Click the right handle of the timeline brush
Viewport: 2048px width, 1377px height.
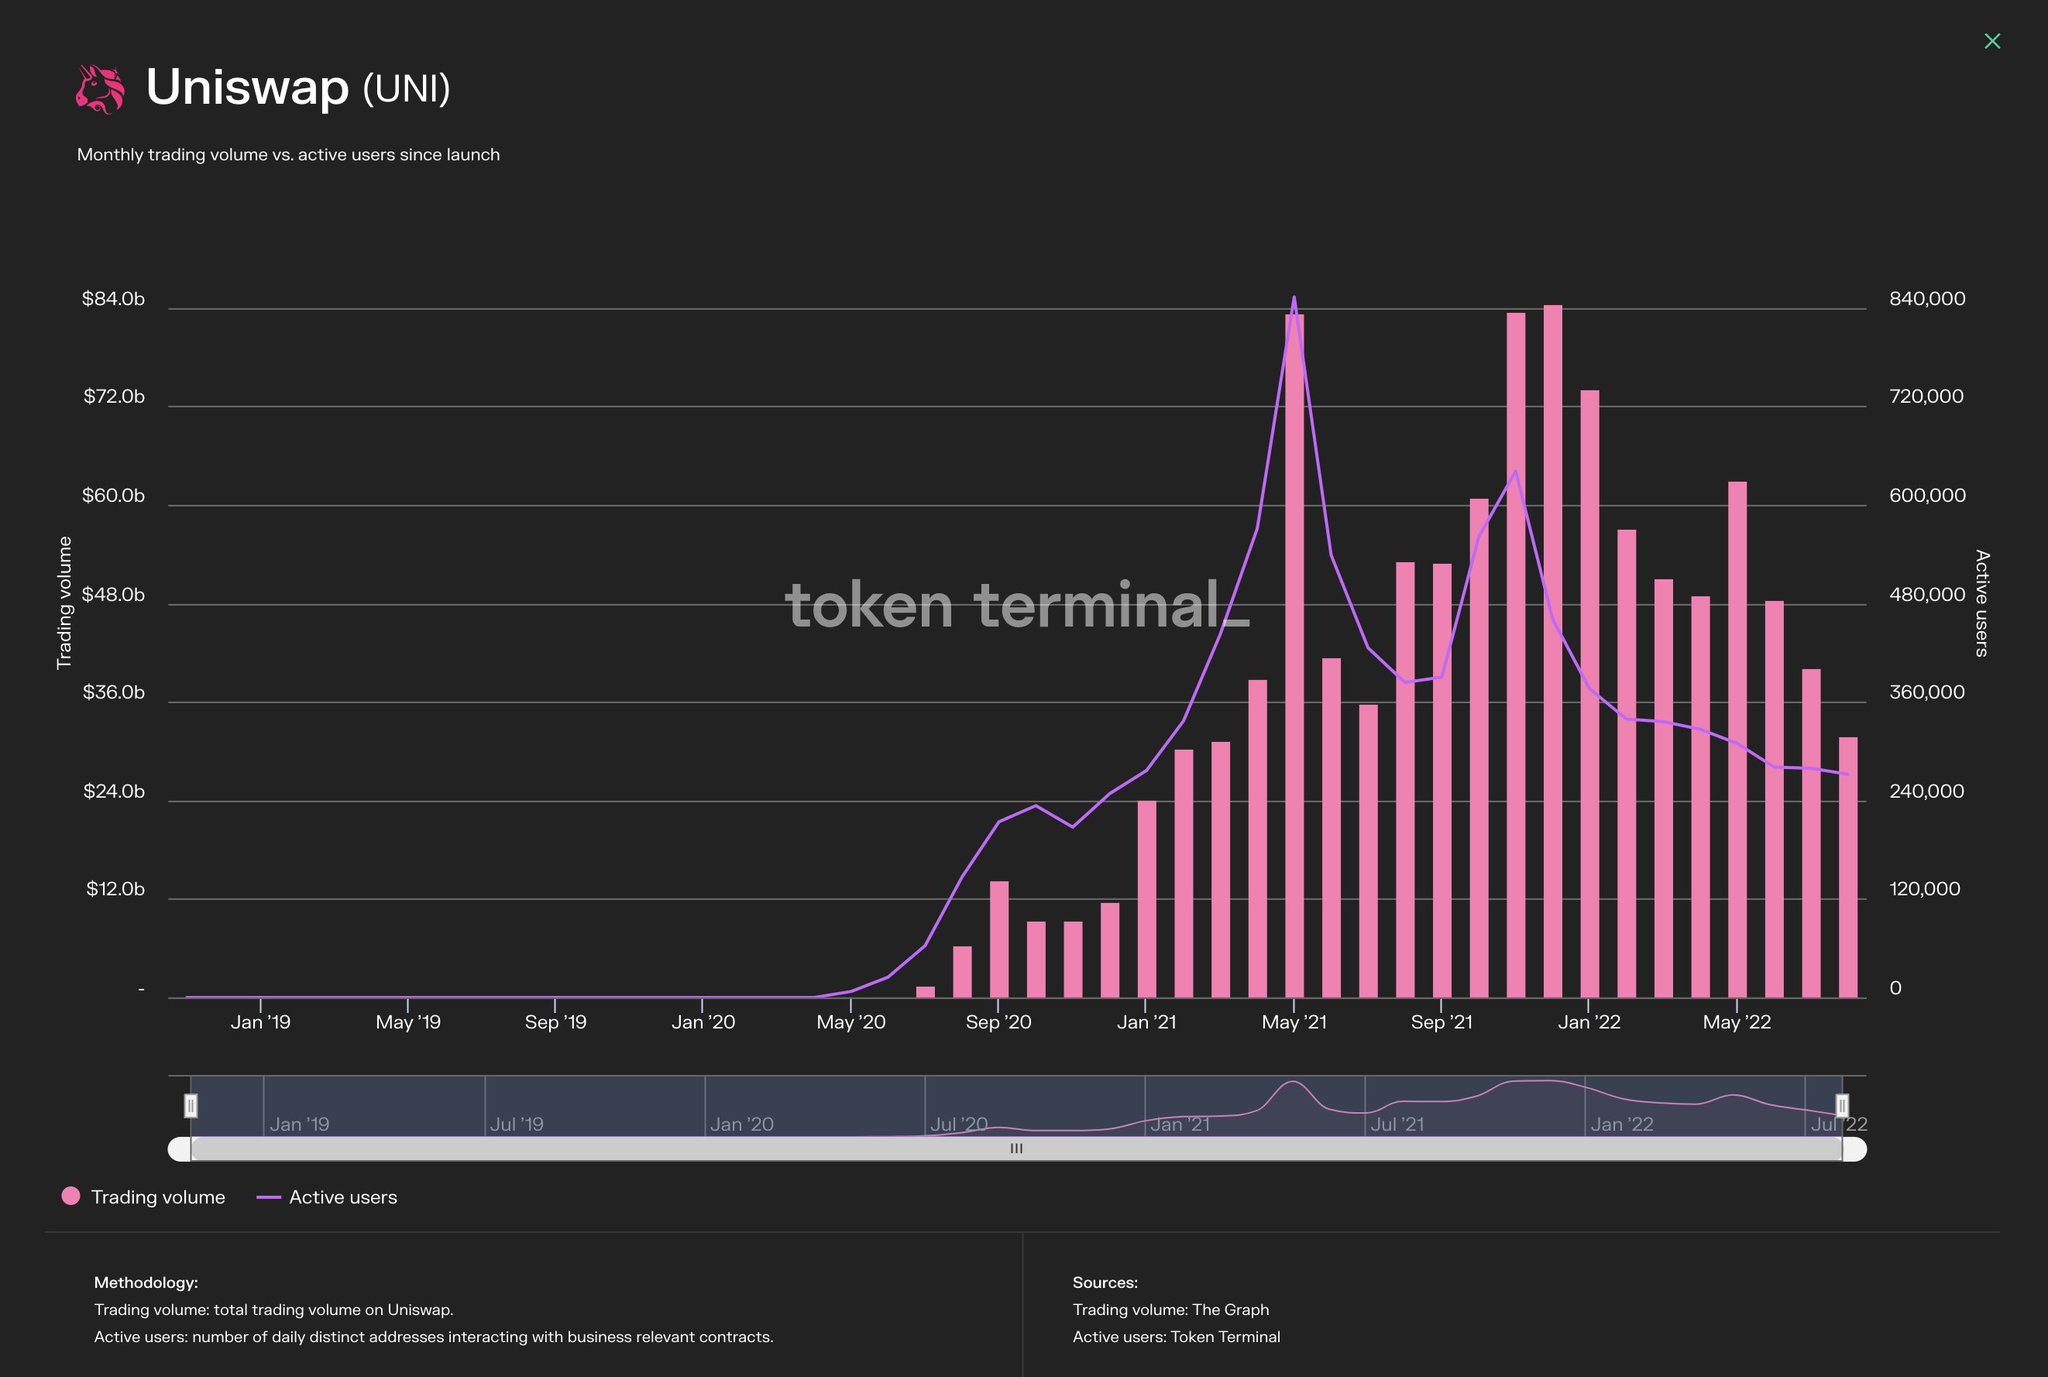(1840, 1106)
